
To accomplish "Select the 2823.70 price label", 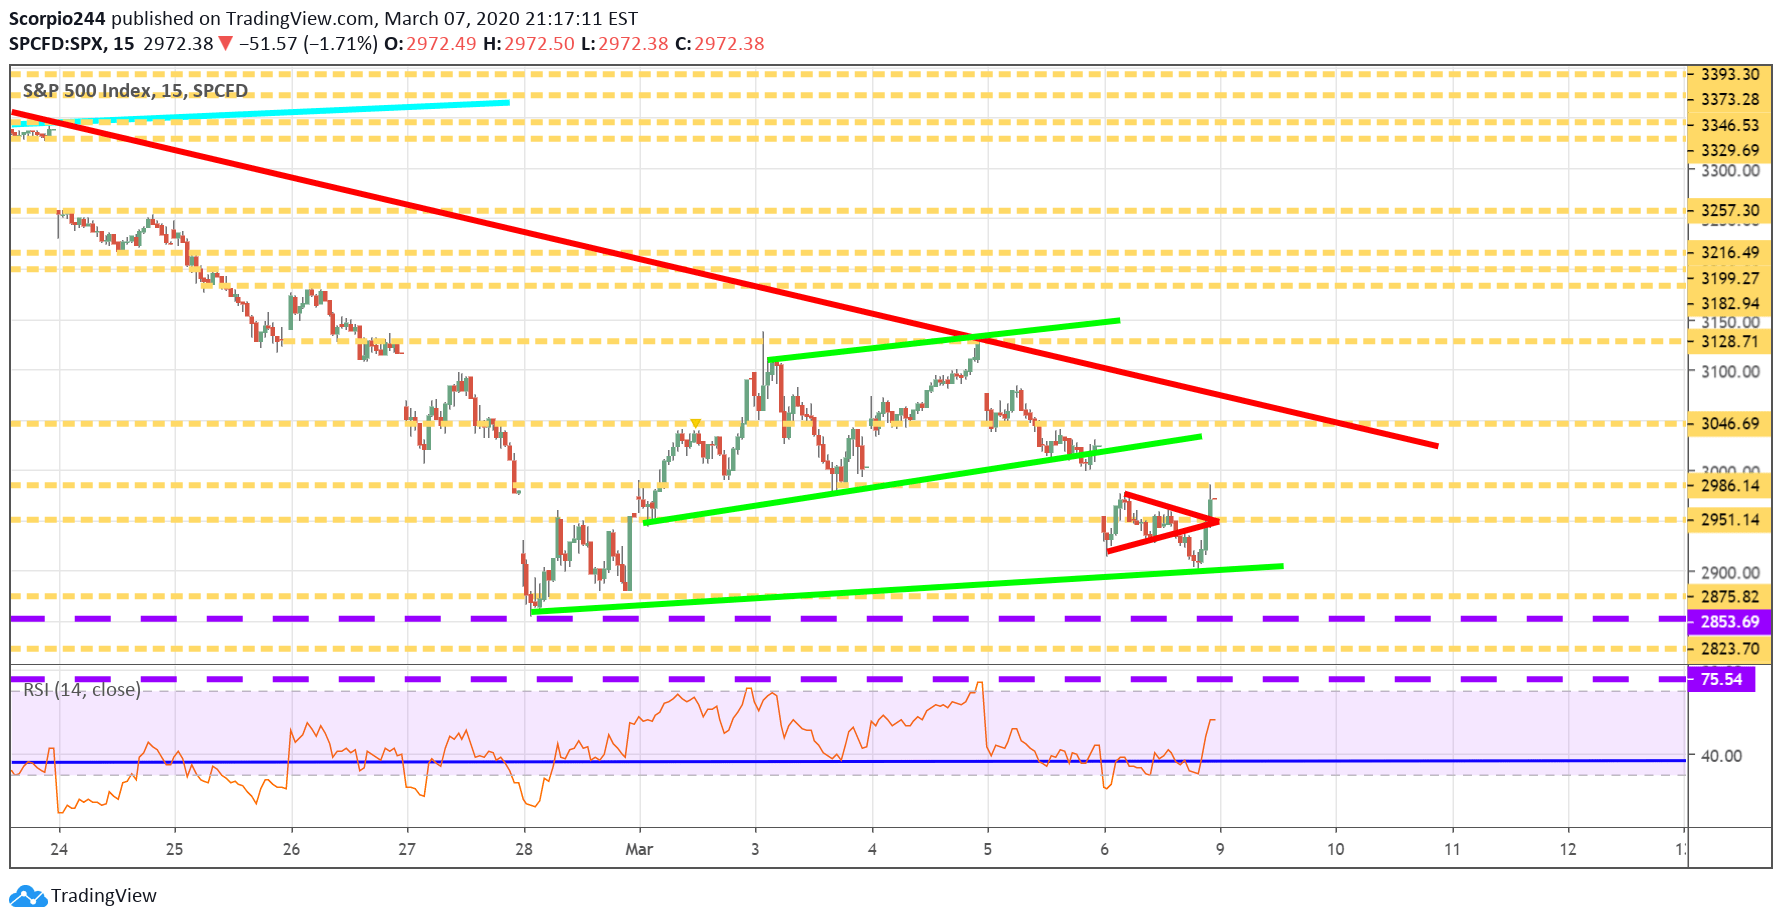I will [1730, 648].
